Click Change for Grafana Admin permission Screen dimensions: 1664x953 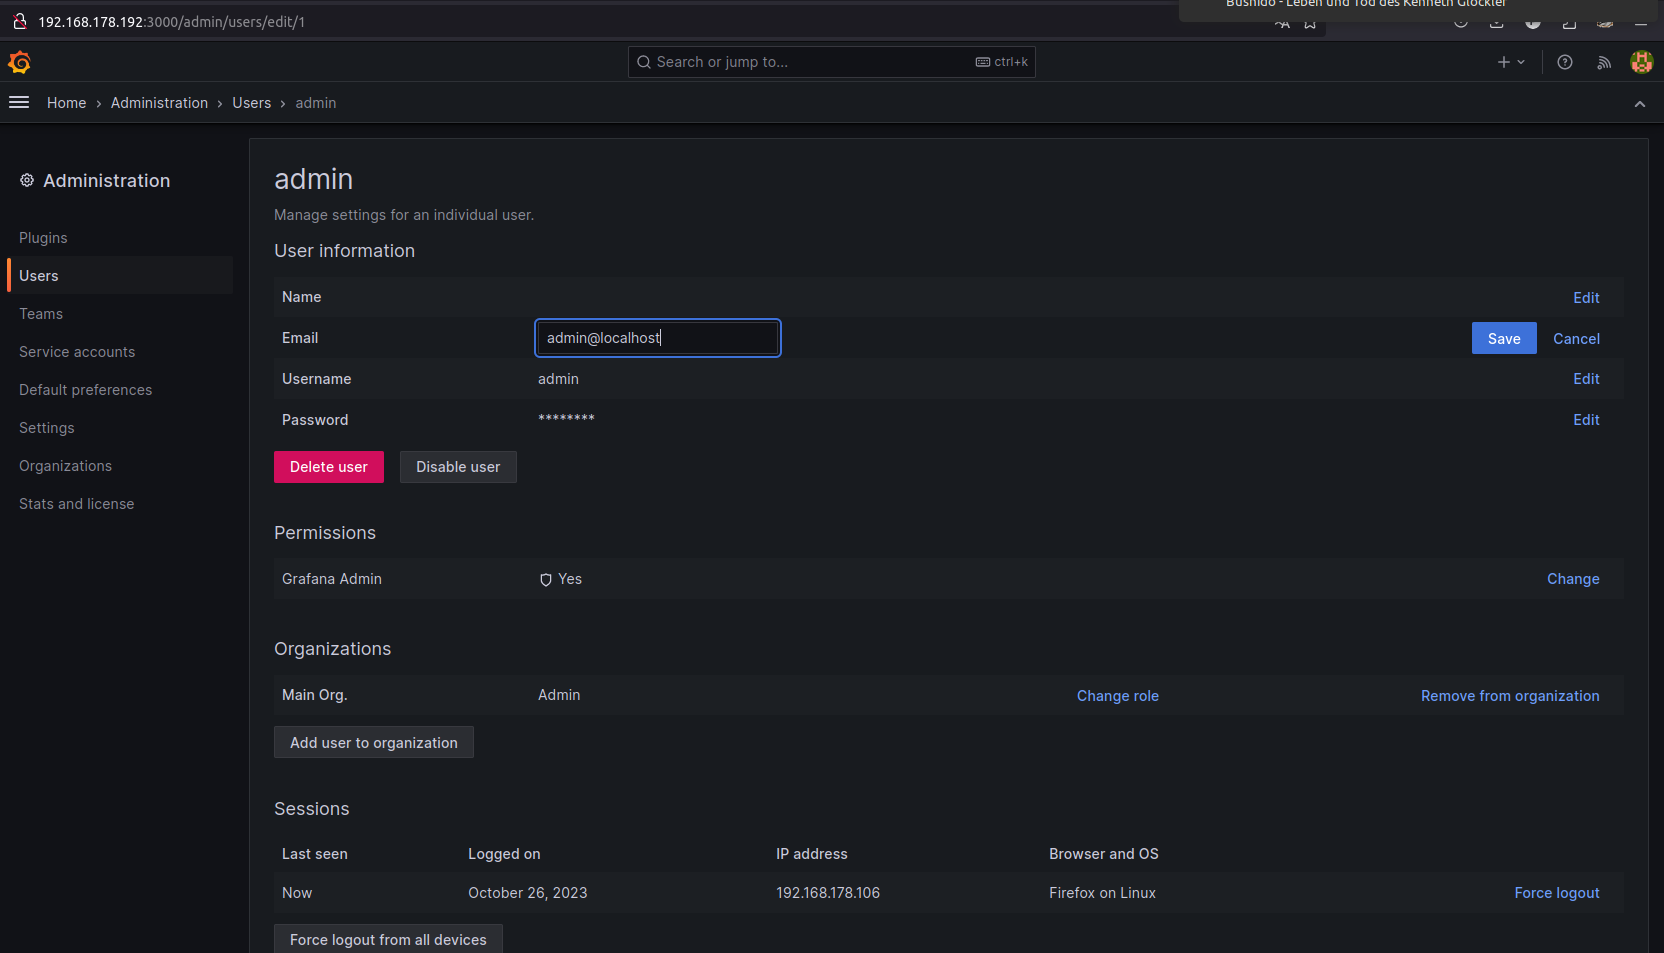[x=1573, y=579]
